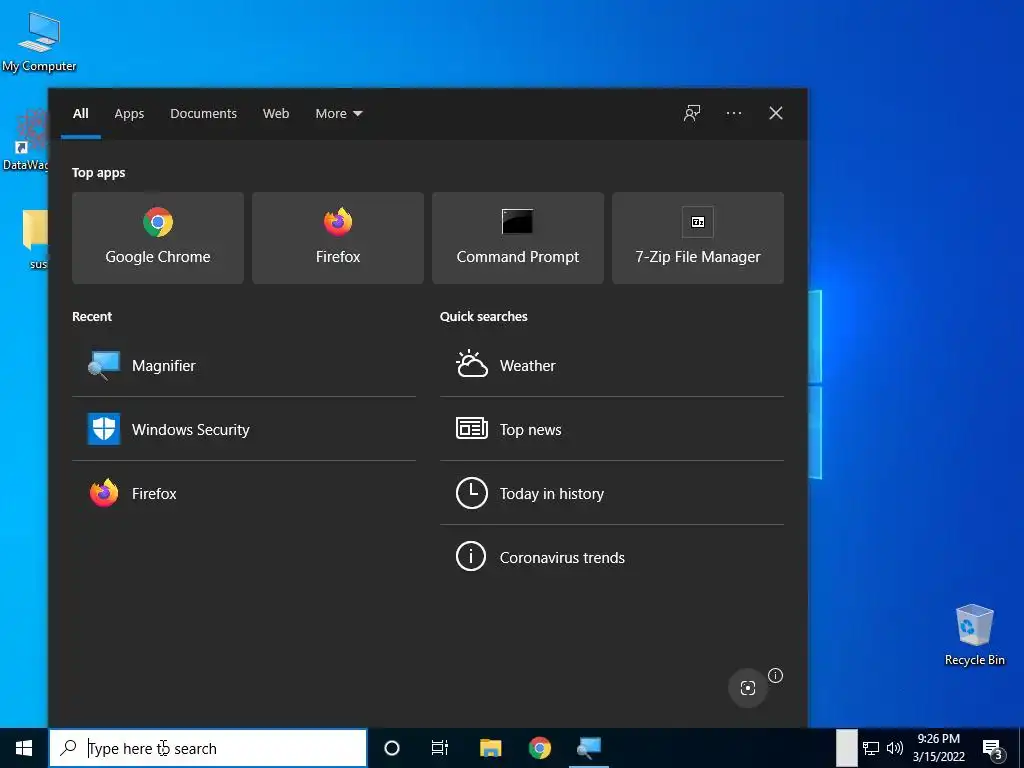This screenshot has height=768, width=1024.
Task: Click the Cortana circle on taskbar
Action: 392,748
